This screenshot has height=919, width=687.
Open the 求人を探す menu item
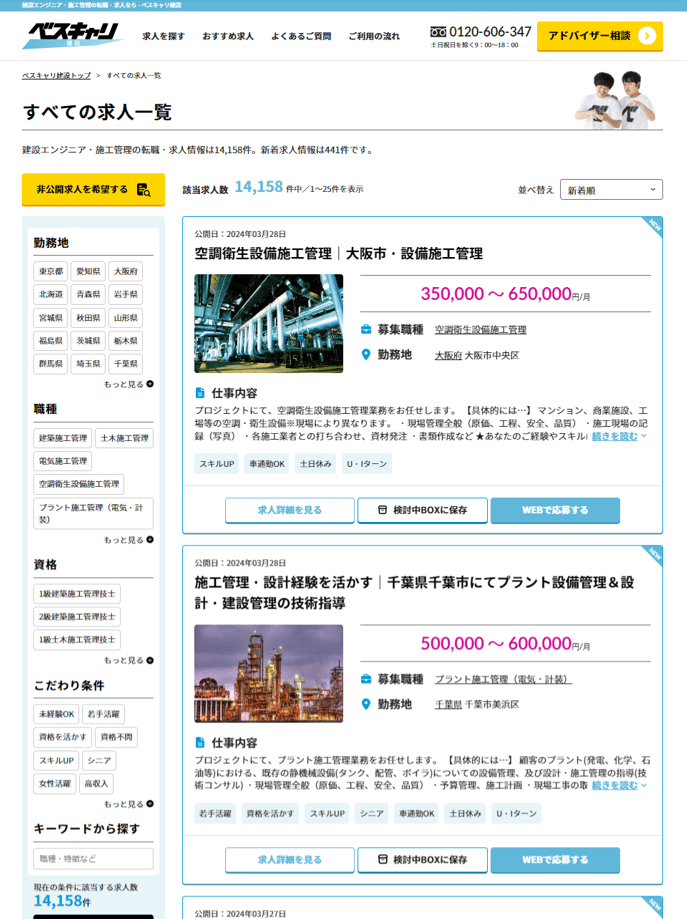tap(163, 36)
